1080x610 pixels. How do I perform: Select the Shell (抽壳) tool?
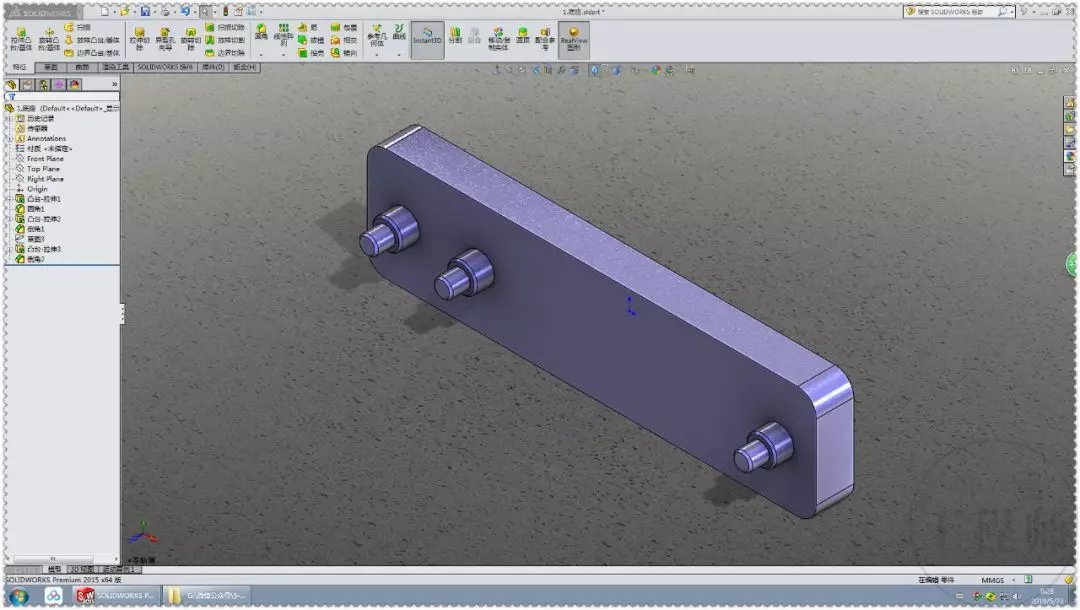point(310,53)
